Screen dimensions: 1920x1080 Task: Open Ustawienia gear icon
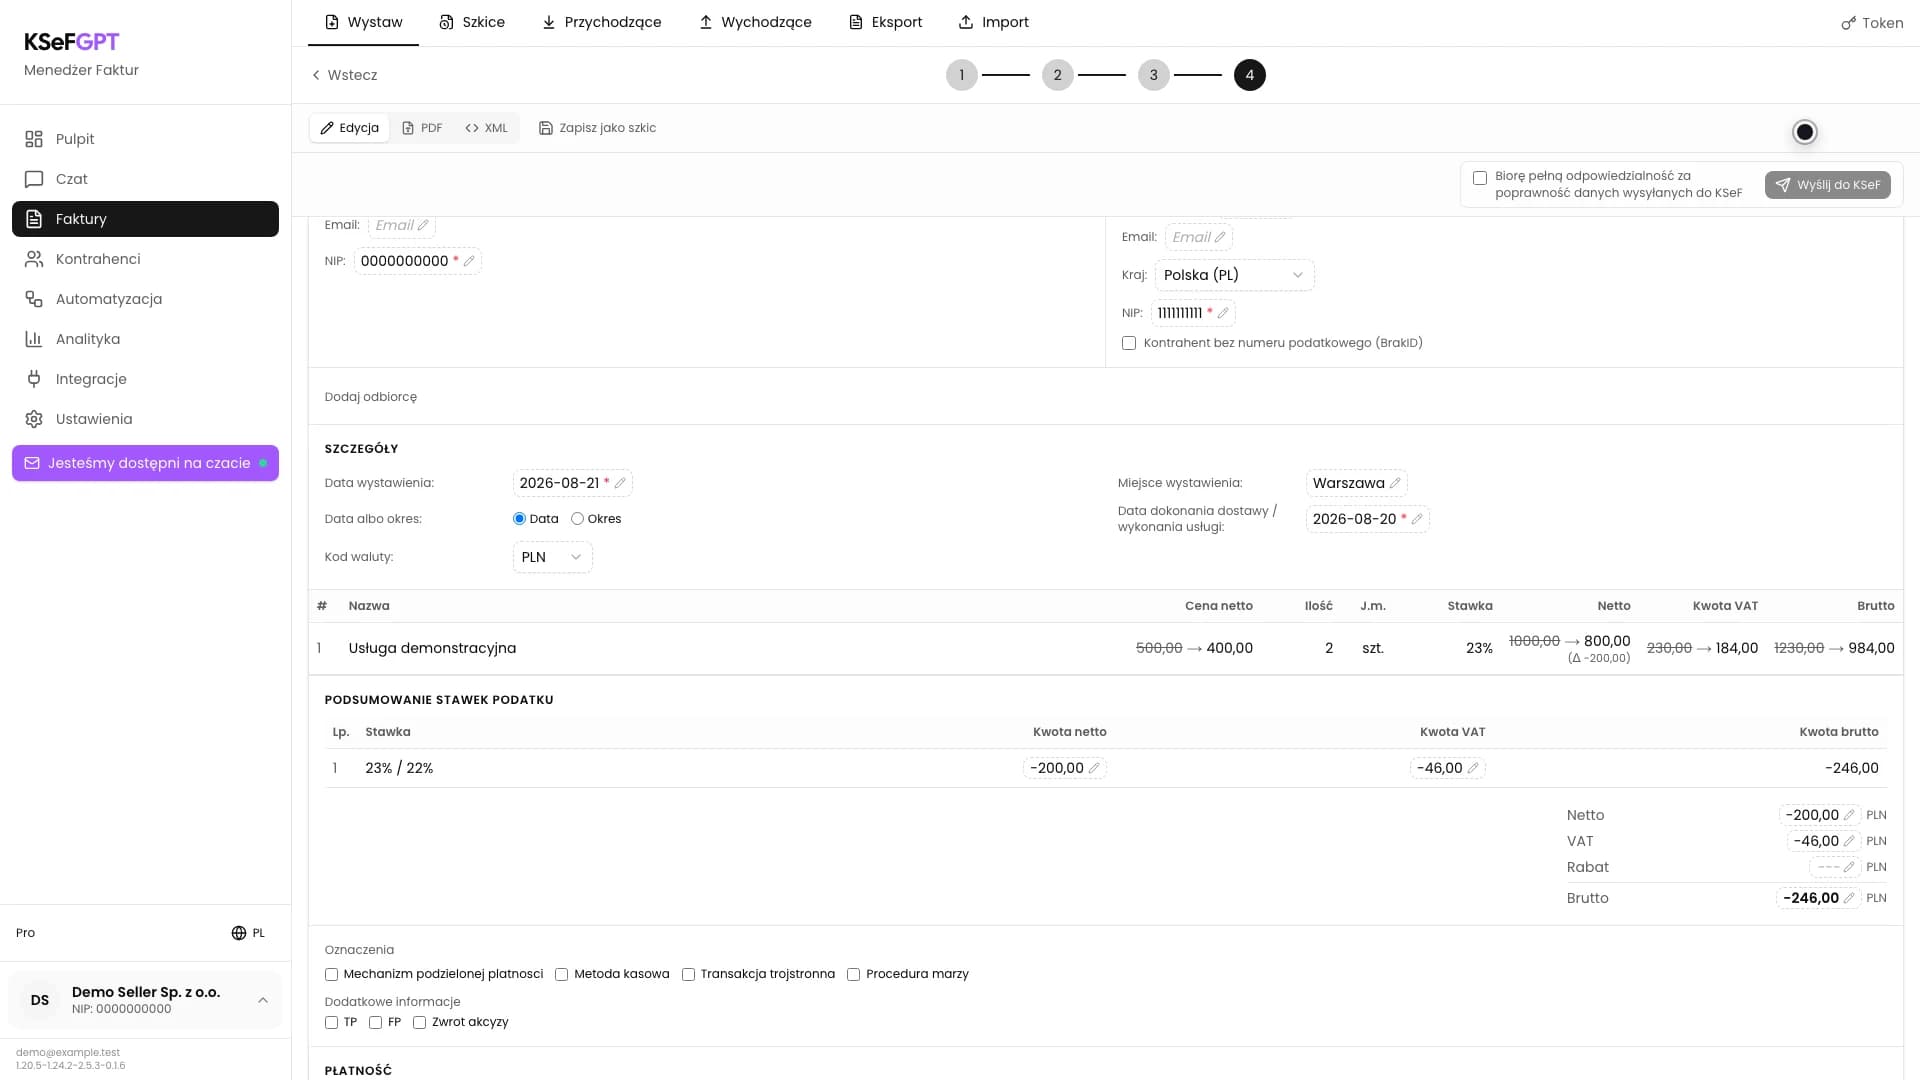click(x=34, y=419)
